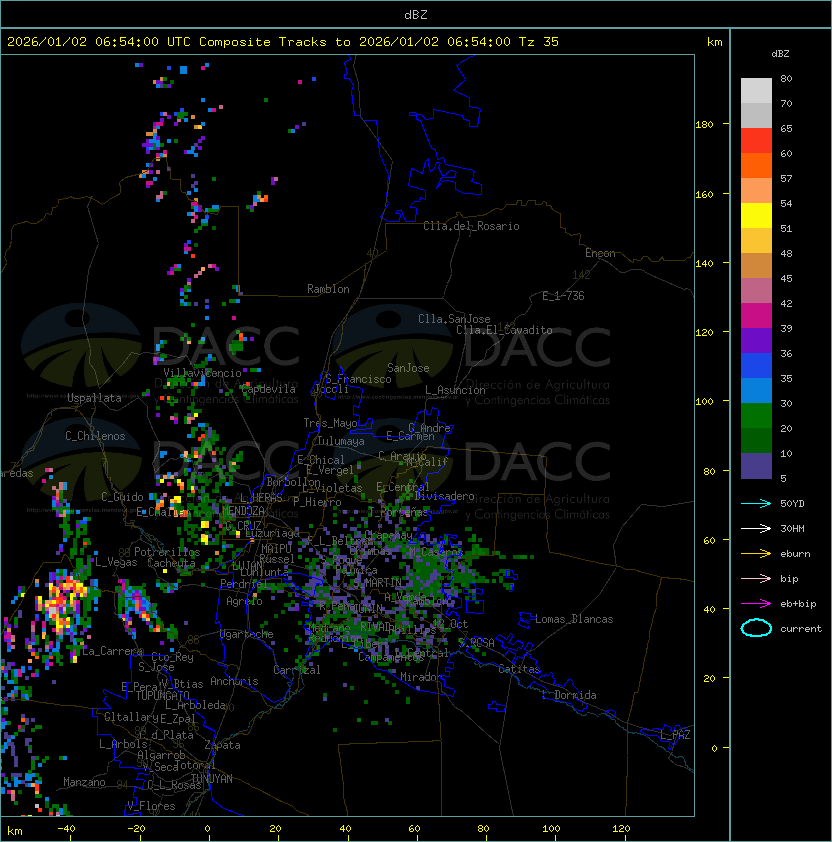Click the C_Chilenos map label
The width and height of the screenshot is (832, 842).
[x=95, y=436]
